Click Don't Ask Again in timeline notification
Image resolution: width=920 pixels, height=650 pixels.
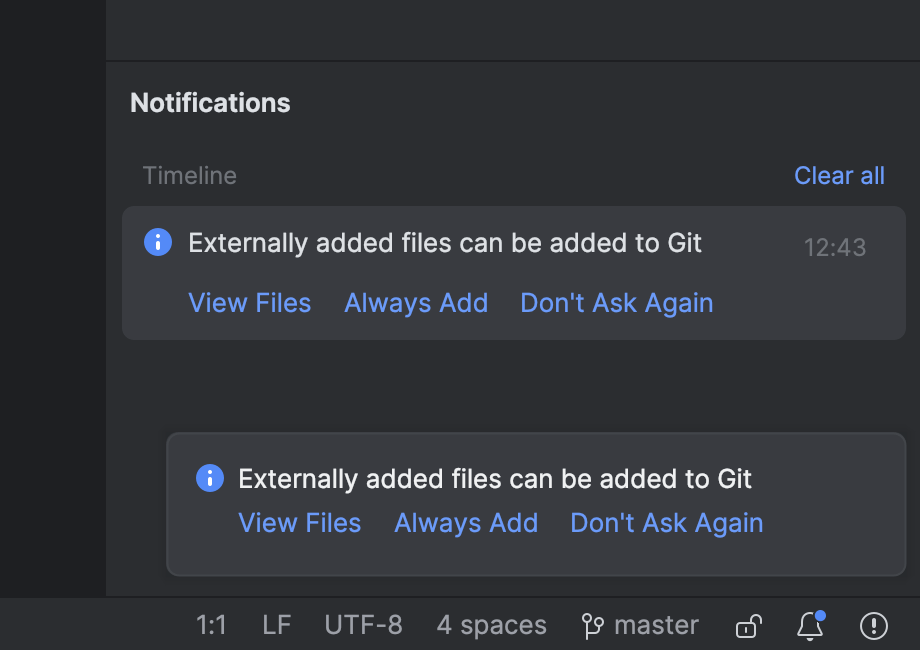click(617, 303)
